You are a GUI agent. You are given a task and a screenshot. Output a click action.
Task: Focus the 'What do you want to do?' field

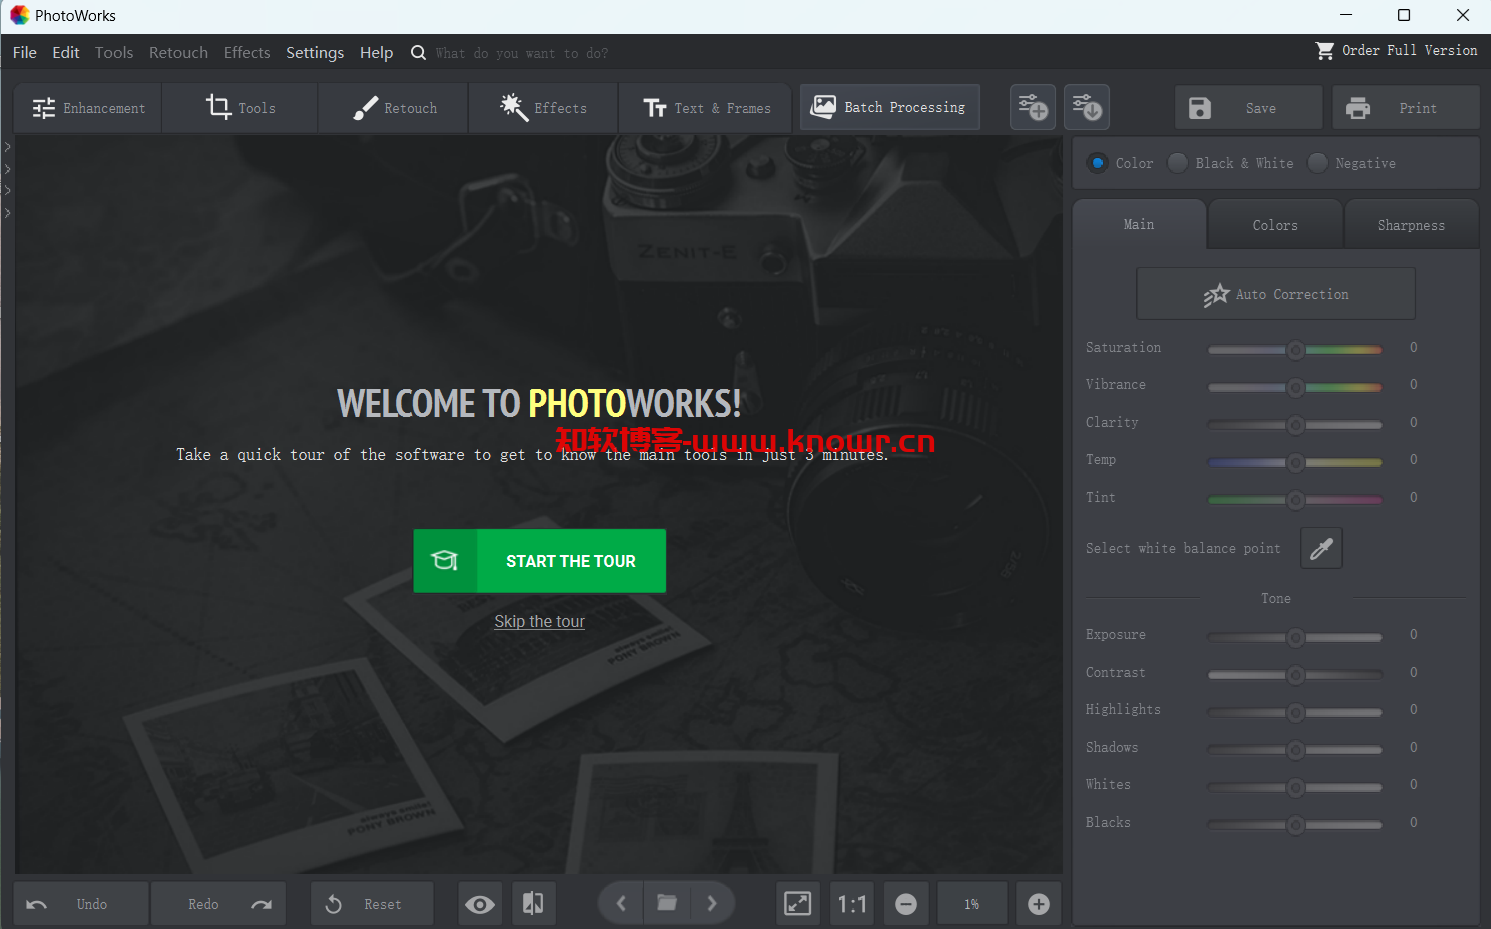coord(522,54)
